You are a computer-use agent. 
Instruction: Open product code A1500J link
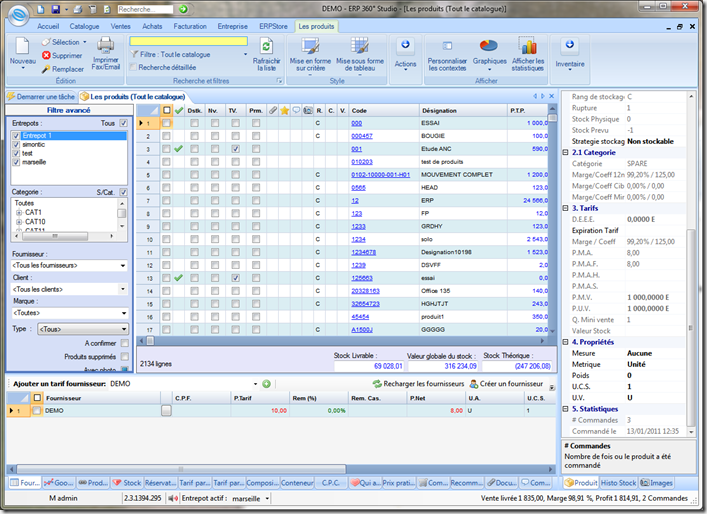362,330
